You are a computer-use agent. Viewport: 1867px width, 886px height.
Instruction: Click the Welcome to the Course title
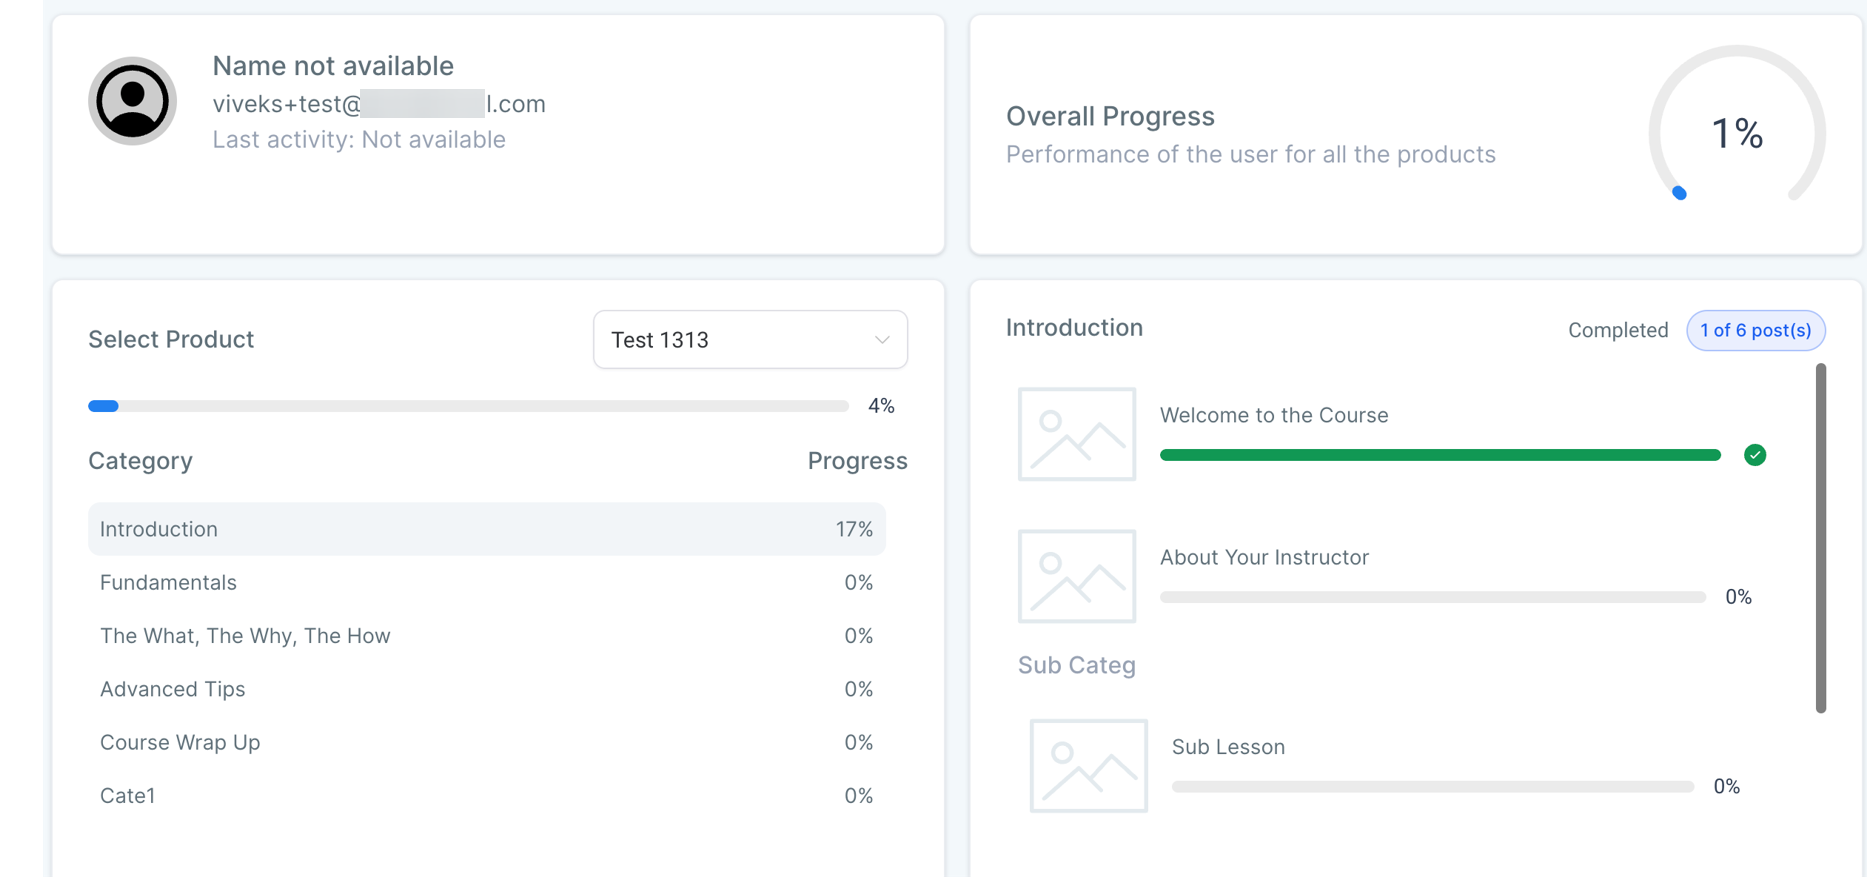tap(1273, 415)
